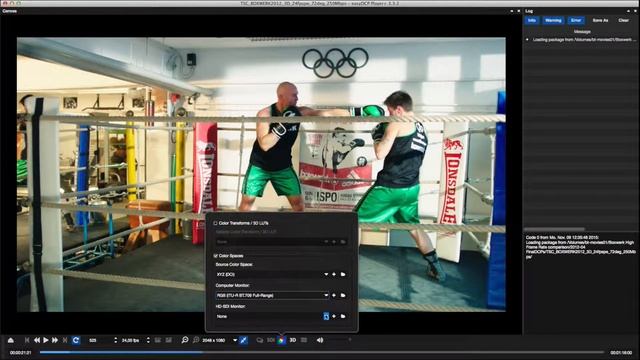Jump to the last frame
This screenshot has height=360, width=640.
click(x=65, y=340)
